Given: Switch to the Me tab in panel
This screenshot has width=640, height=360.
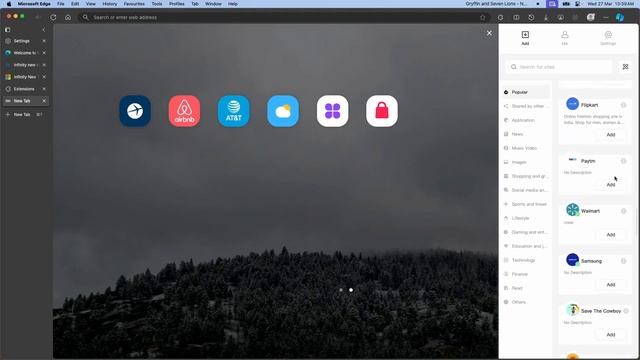Looking at the screenshot, I should tap(564, 38).
